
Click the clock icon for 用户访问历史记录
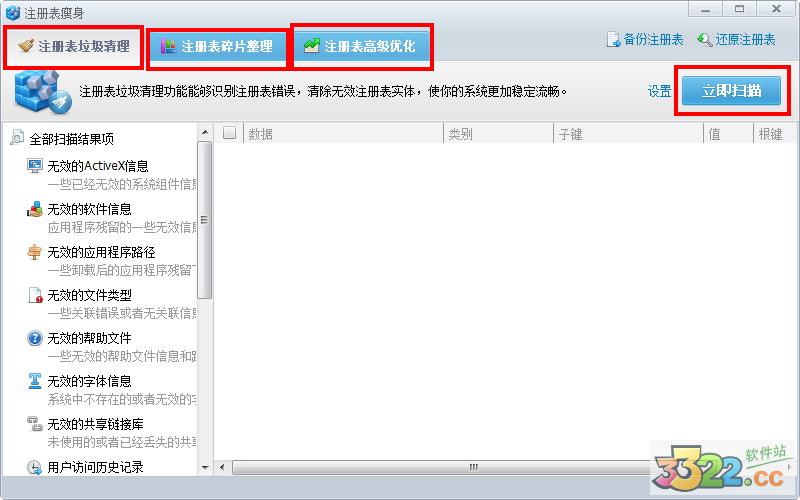[35, 467]
